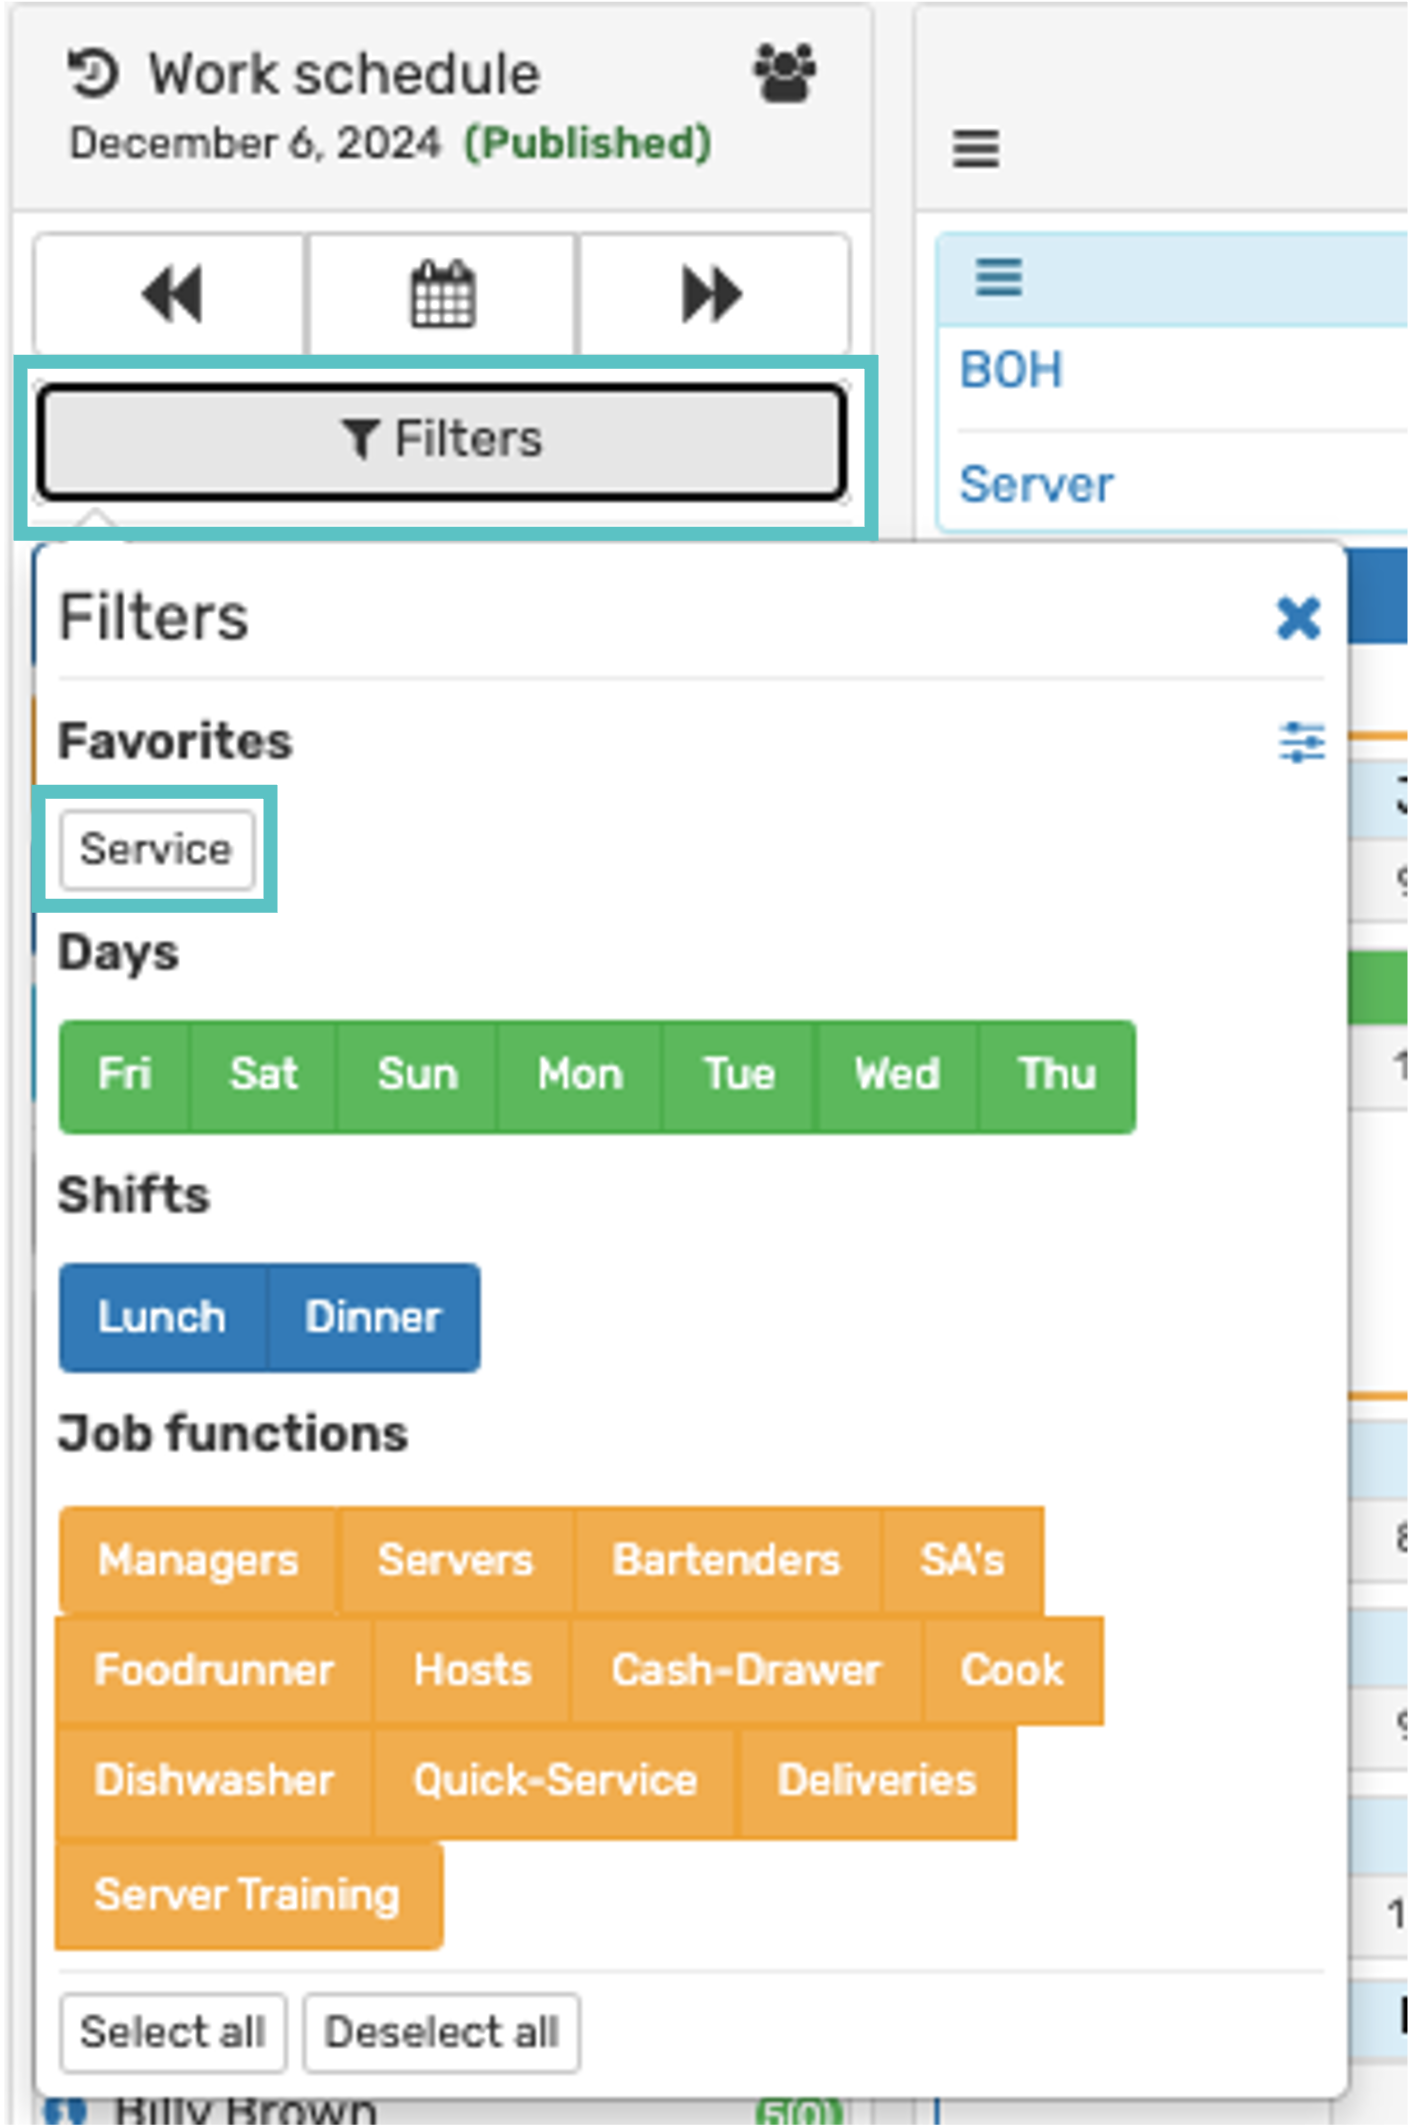Open the hamburger menu in top bar
Screen dimensions: 1411x2126
[x=975, y=149]
